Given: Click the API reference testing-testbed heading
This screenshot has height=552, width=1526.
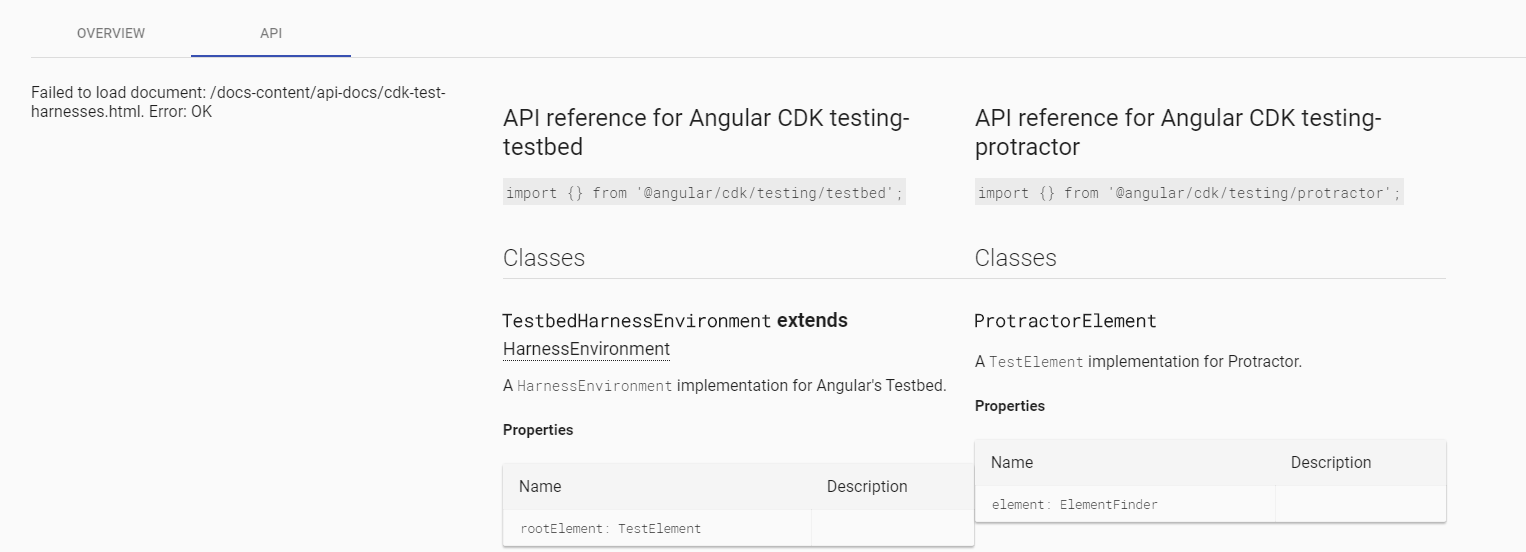Looking at the screenshot, I should pyautogui.click(x=706, y=132).
